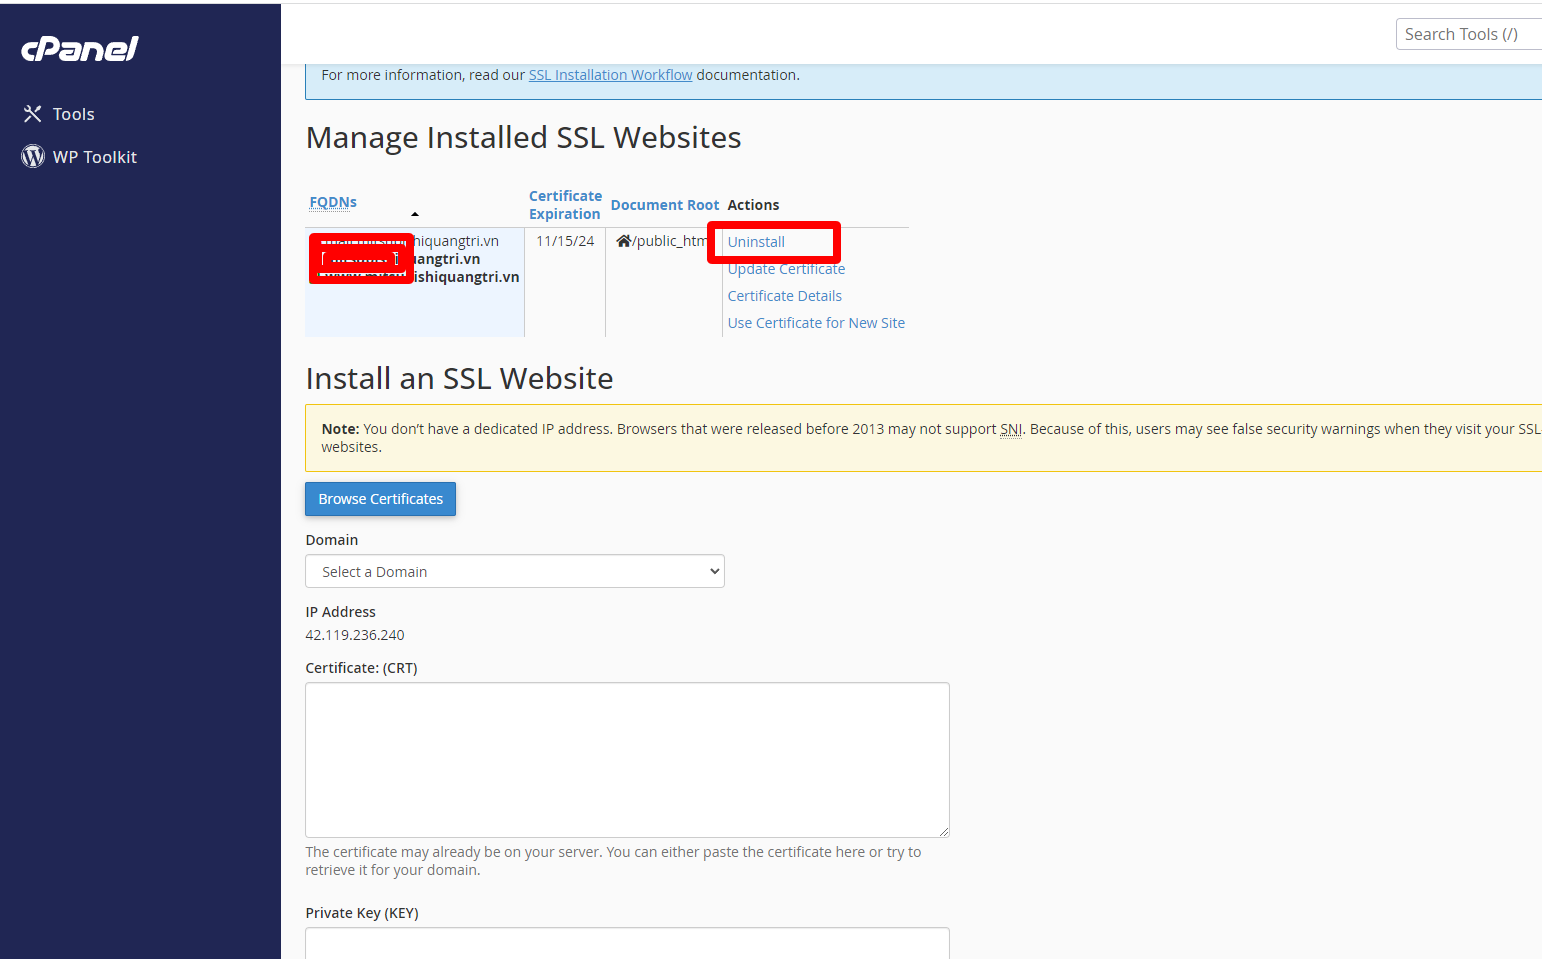The width and height of the screenshot is (1542, 959).
Task: Sort by Document Root column header
Action: (664, 205)
